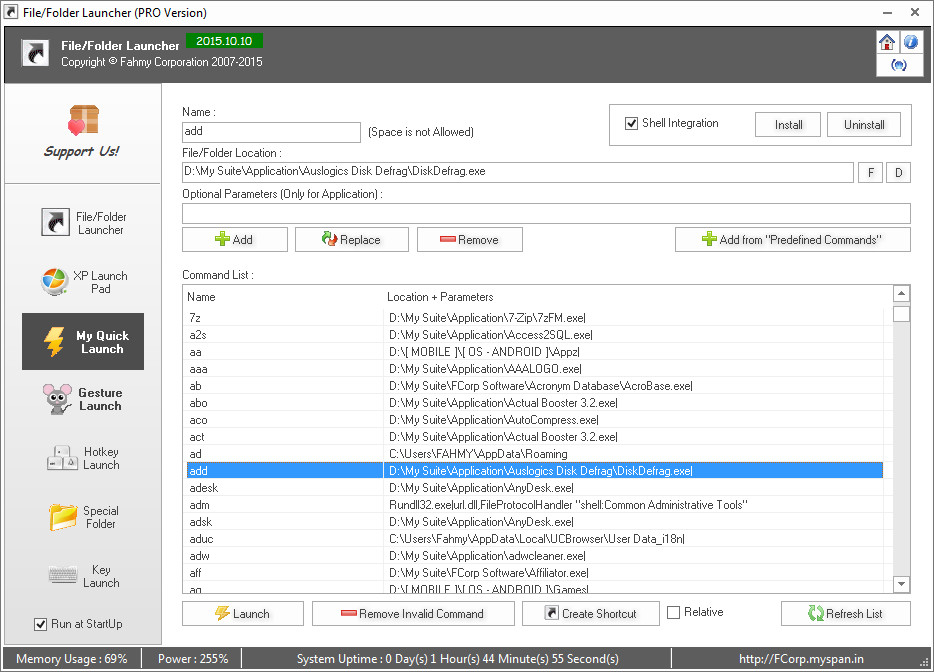
Task: Click the Power : 255% status entry
Action: click(193, 659)
